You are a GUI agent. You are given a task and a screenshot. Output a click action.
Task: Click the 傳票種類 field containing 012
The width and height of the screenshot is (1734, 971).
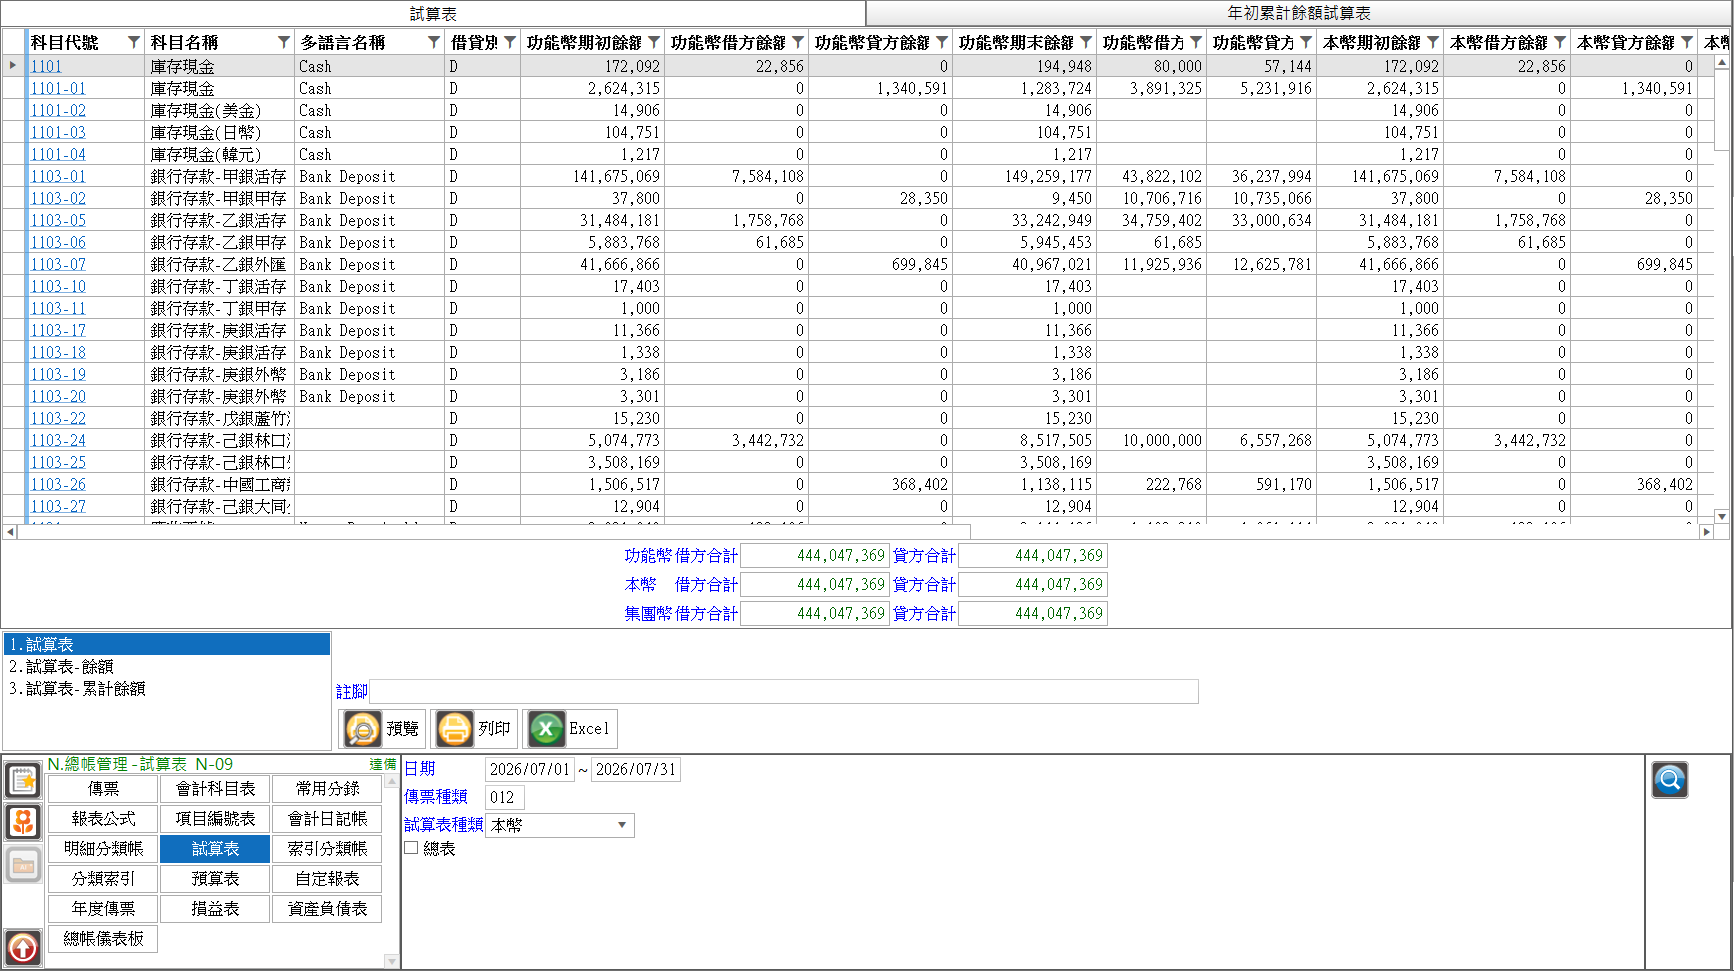point(505,797)
